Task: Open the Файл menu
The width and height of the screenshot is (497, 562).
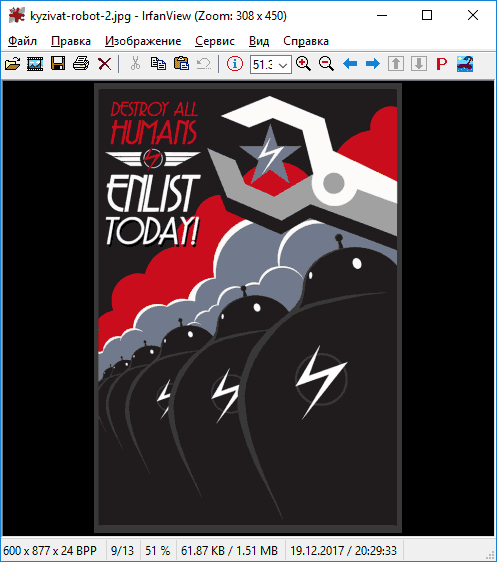Action: 22,41
